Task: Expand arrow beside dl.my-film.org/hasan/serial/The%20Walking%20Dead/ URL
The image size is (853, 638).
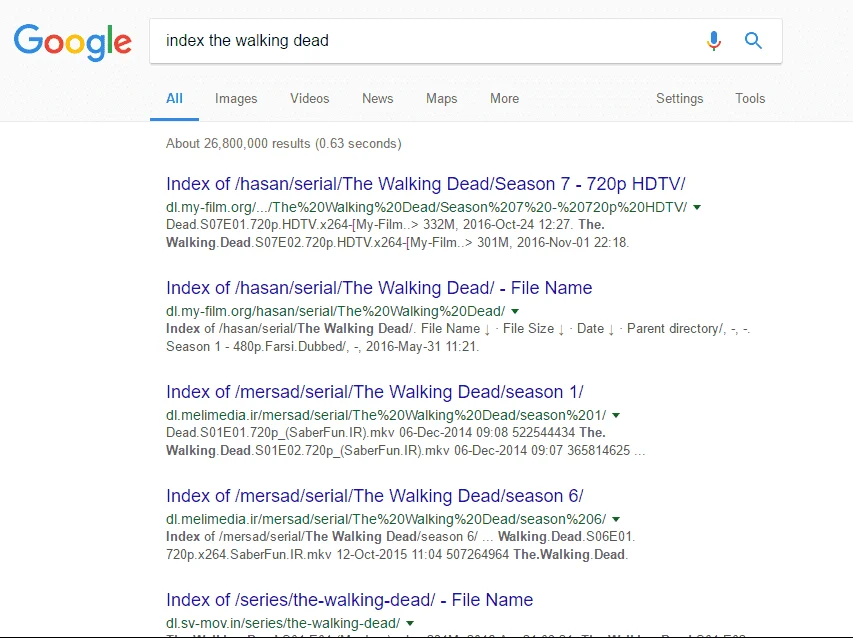Action: (515, 311)
